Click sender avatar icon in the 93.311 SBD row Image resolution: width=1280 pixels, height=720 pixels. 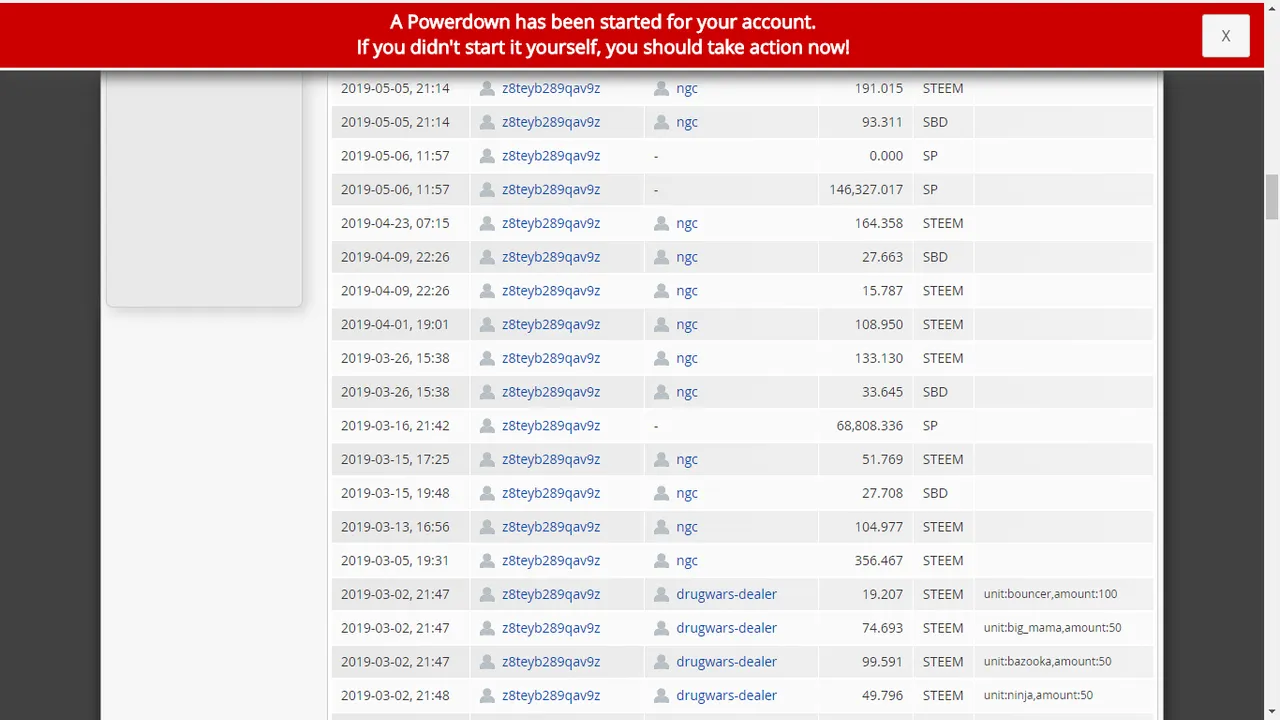(x=487, y=122)
